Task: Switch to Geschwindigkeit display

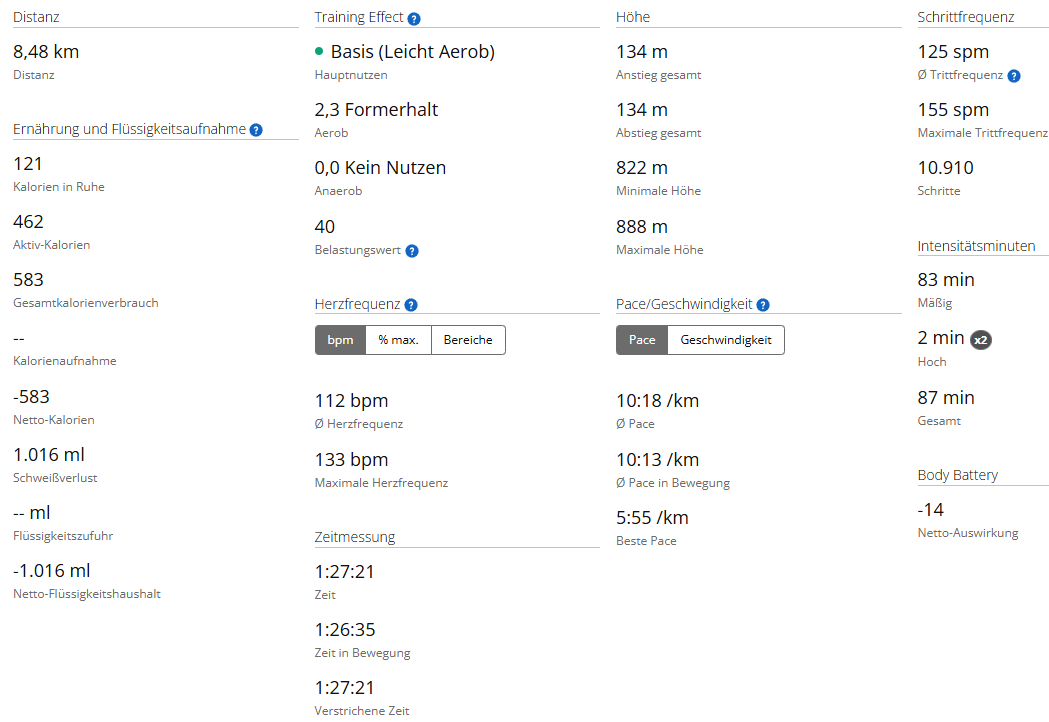Action: pos(726,340)
